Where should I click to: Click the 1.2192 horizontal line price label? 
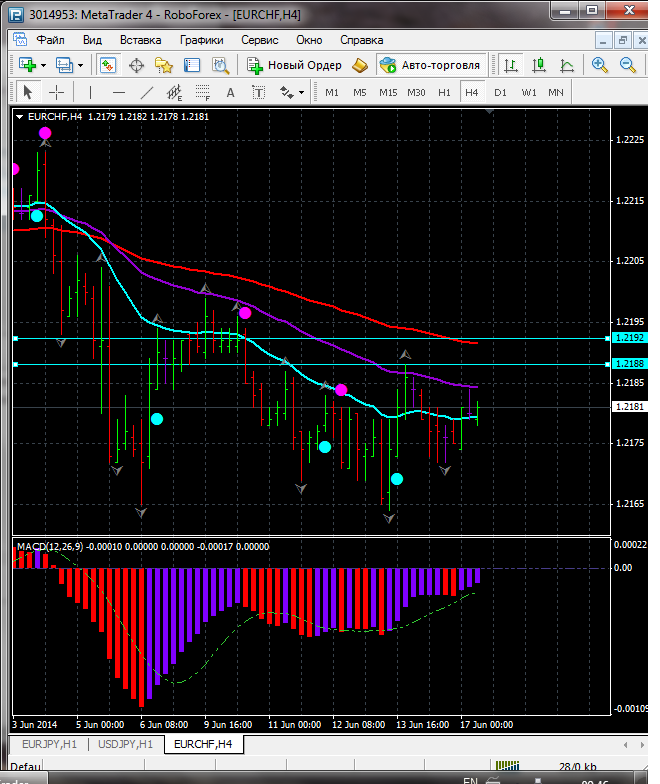[x=629, y=338]
